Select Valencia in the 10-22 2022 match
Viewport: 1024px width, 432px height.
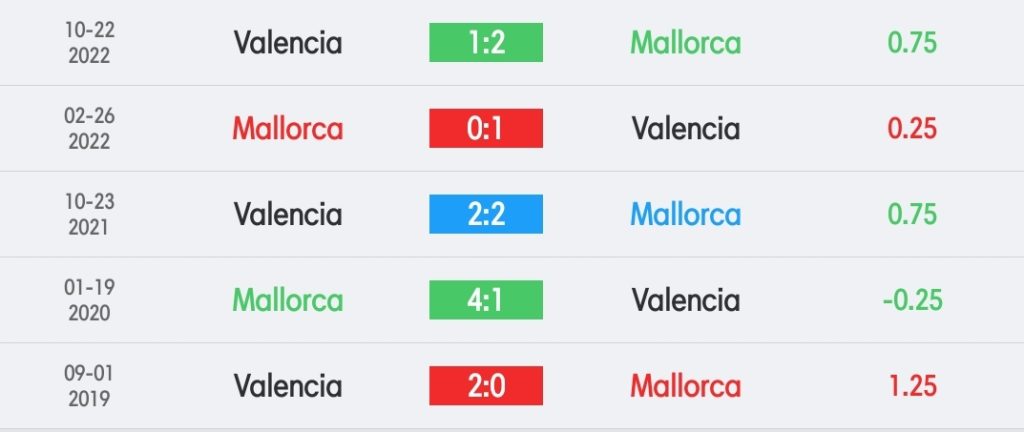pyautogui.click(x=288, y=43)
